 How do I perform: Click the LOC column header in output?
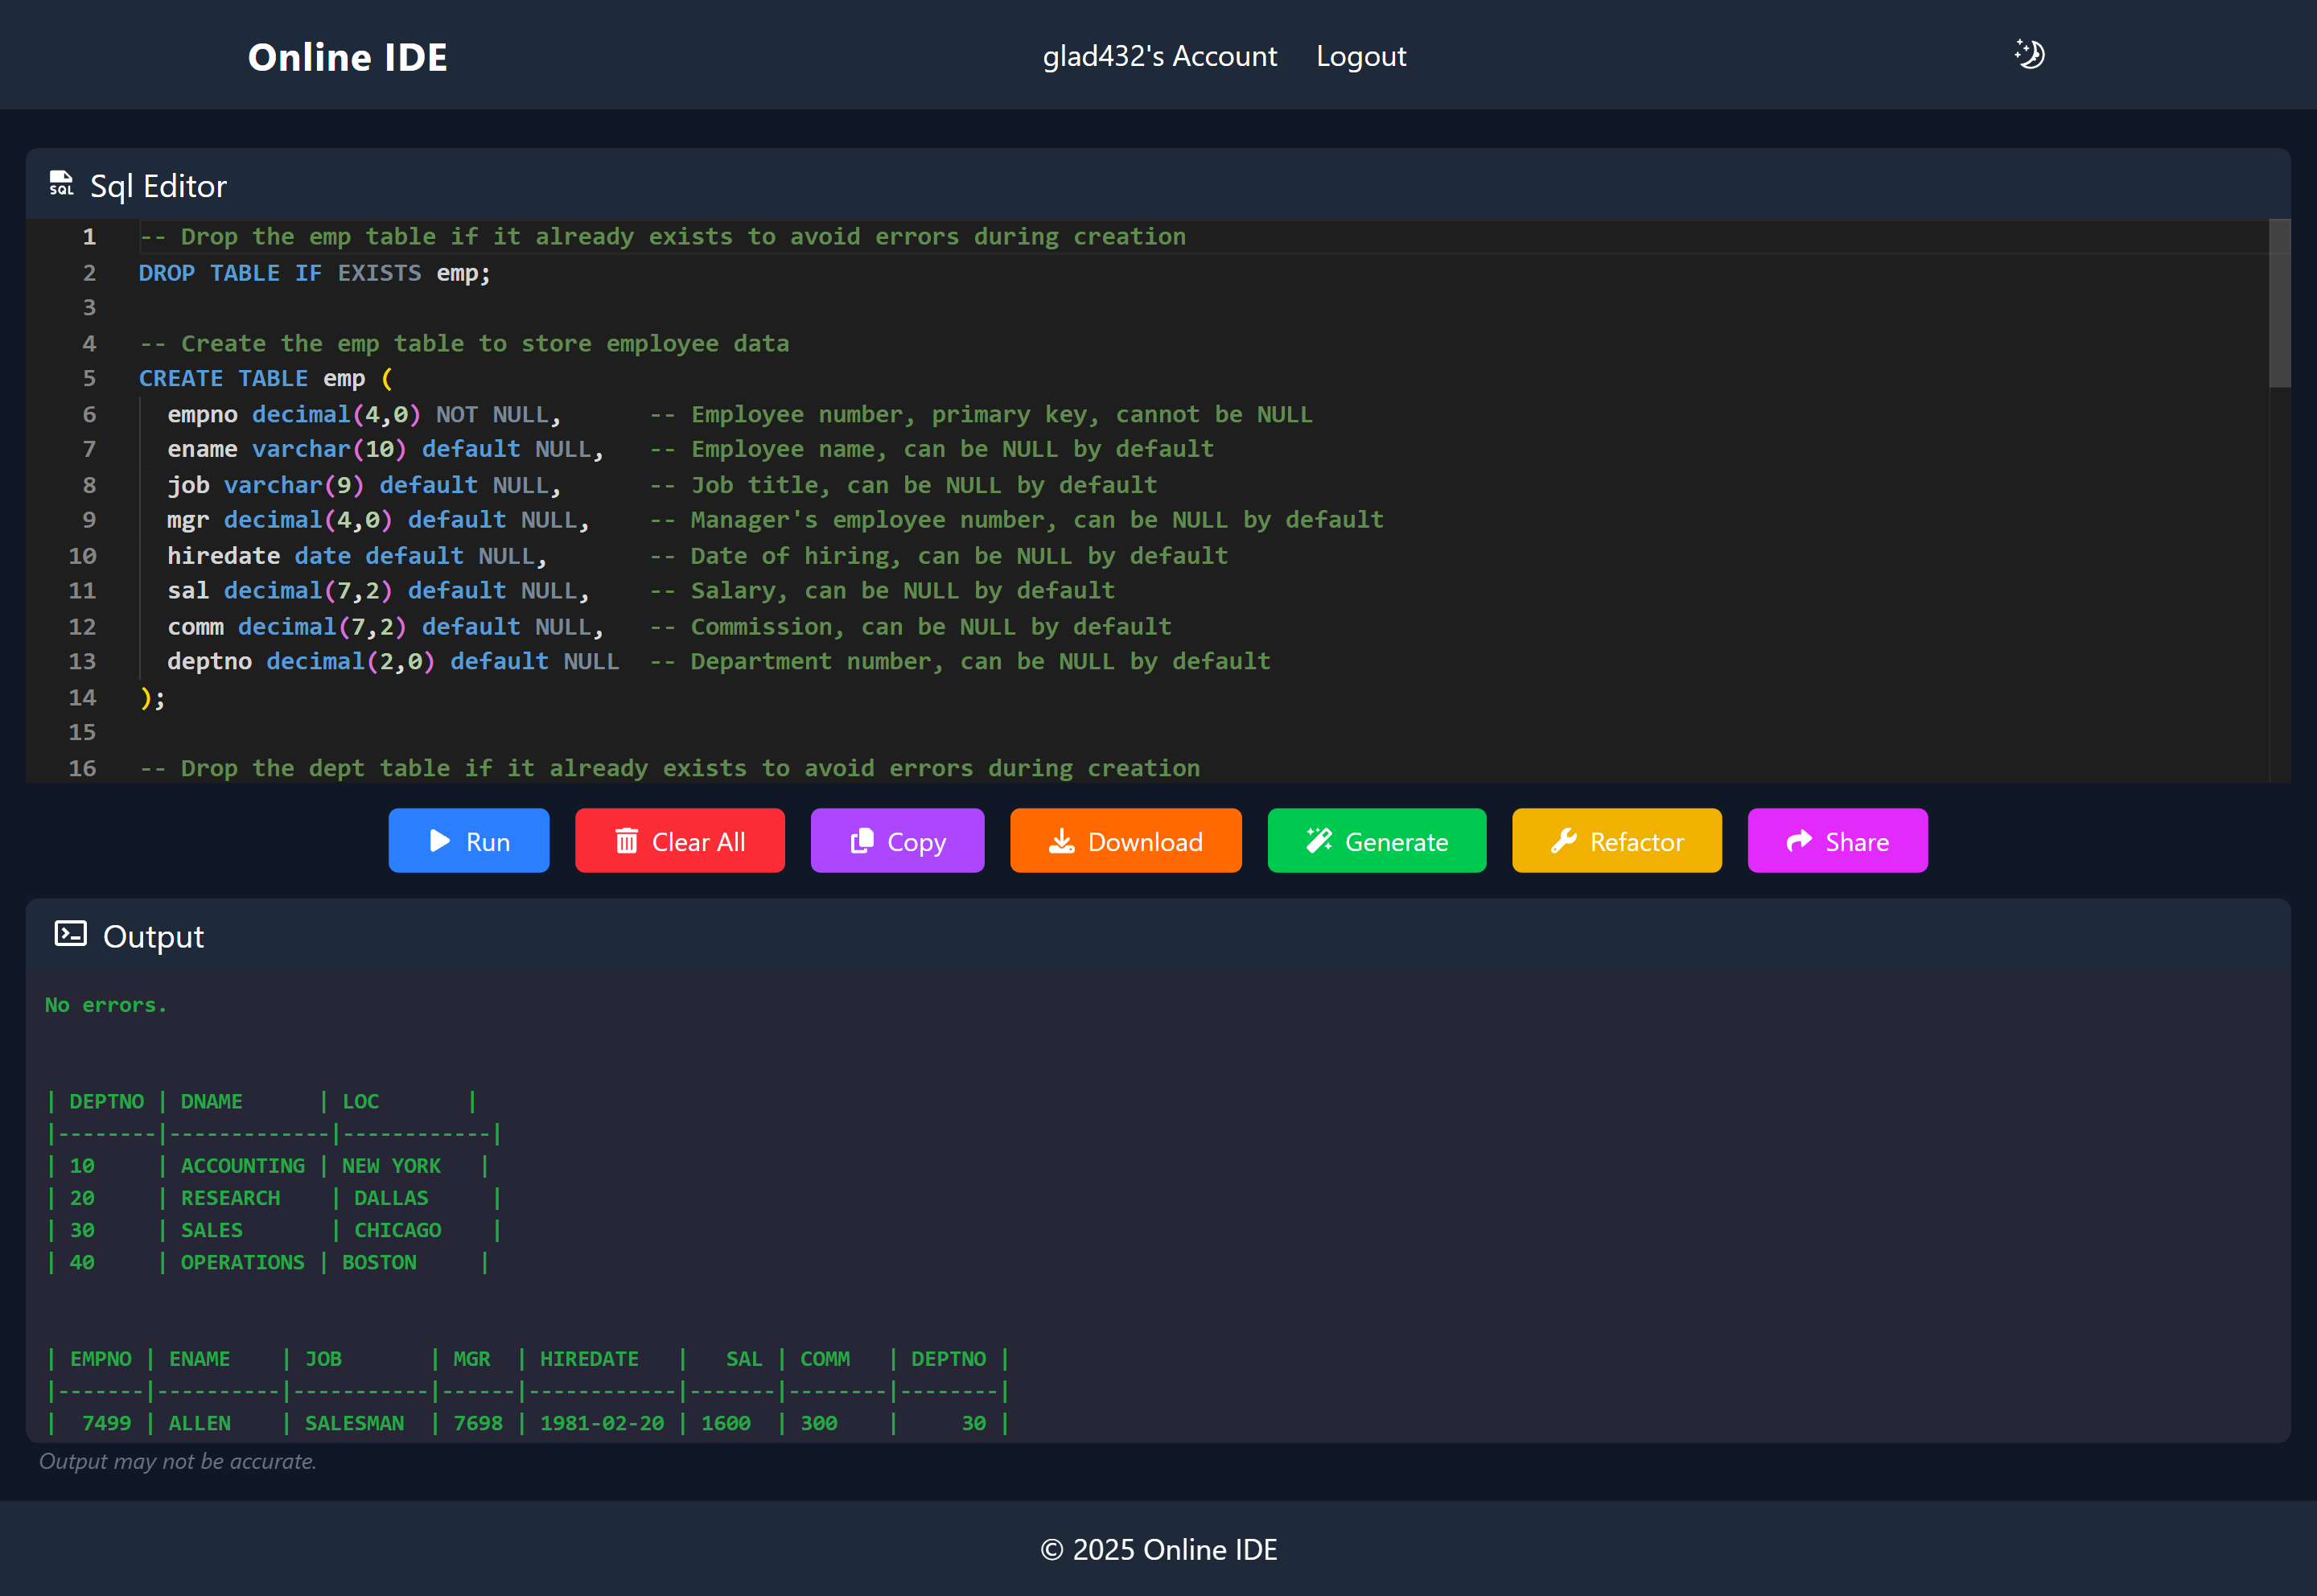(360, 1101)
